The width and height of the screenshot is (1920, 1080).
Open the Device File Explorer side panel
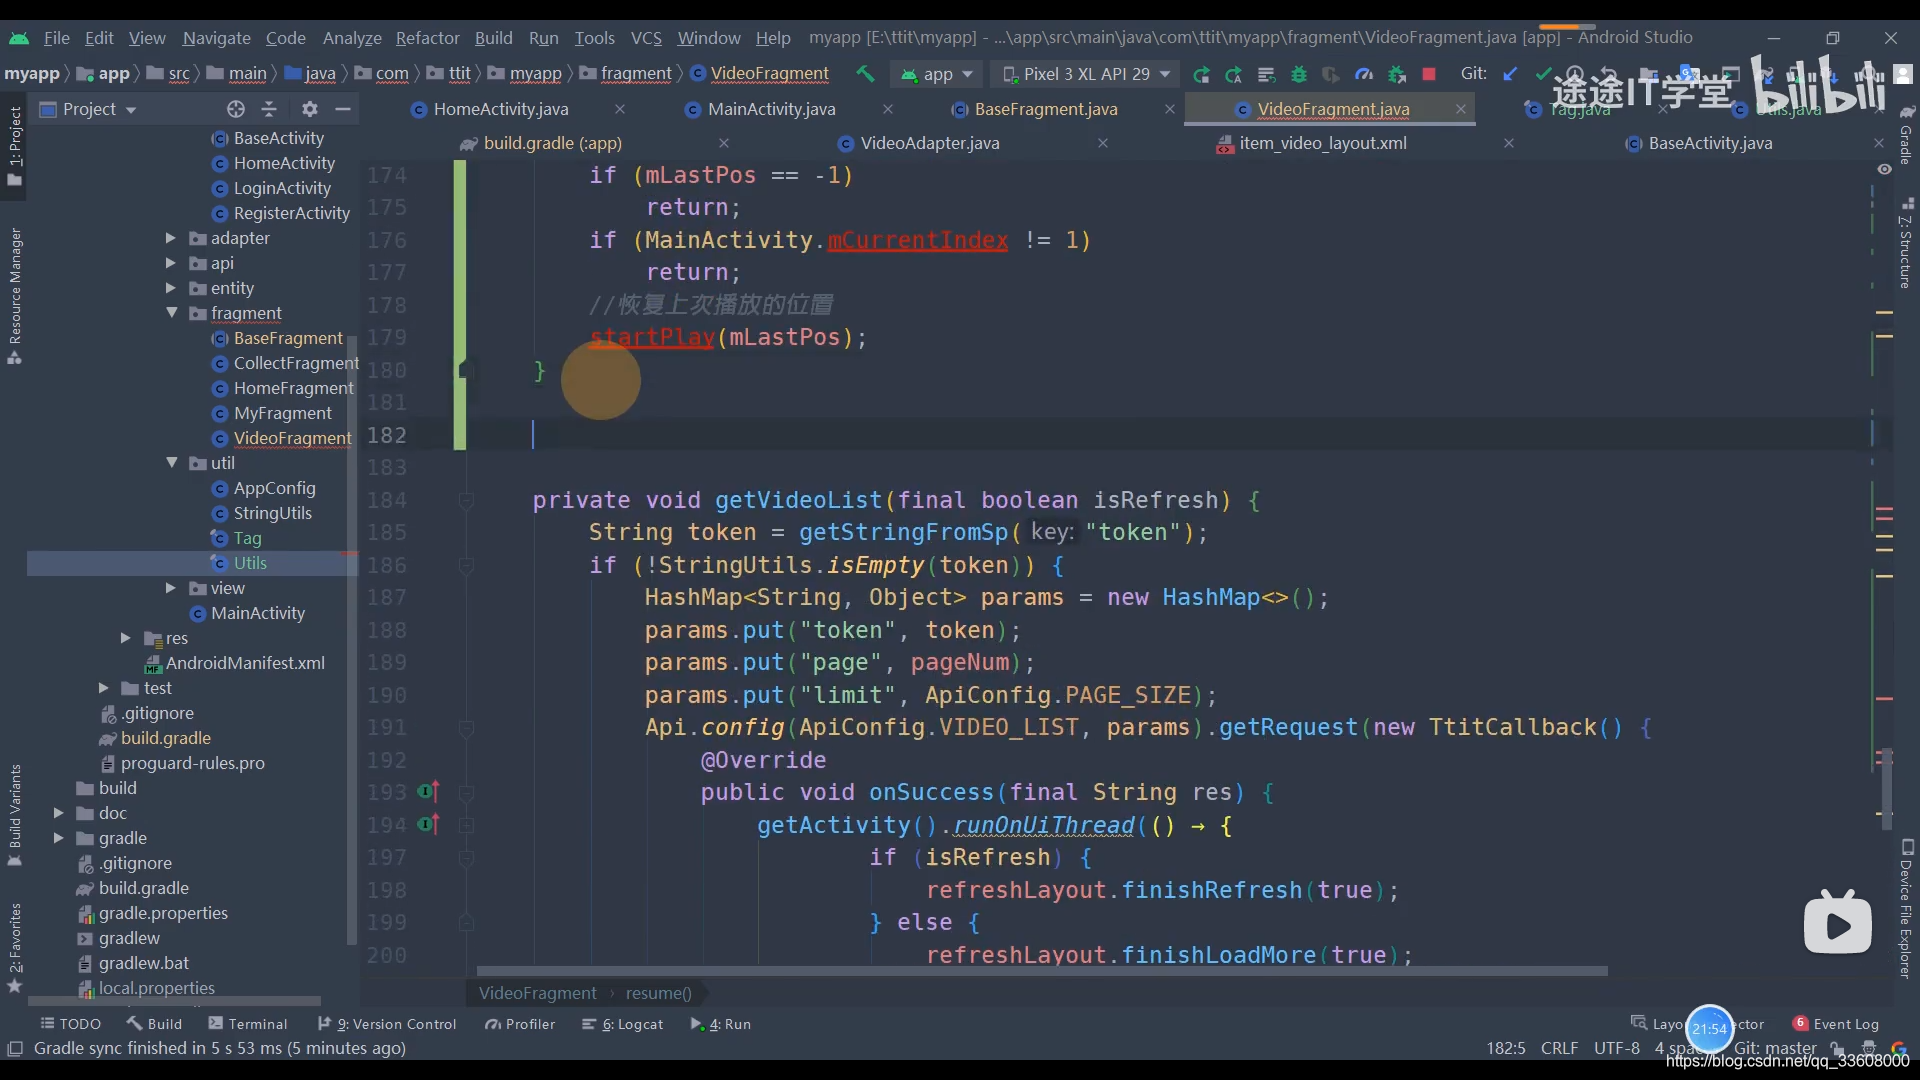pyautogui.click(x=1906, y=910)
